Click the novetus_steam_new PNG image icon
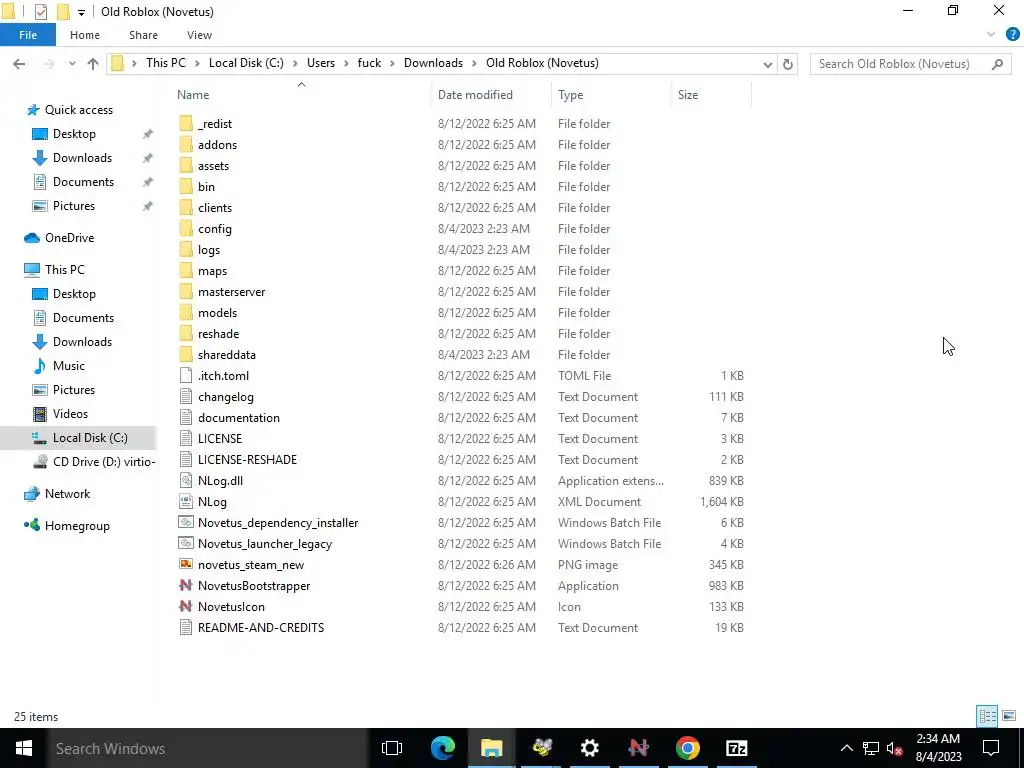 click(186, 565)
